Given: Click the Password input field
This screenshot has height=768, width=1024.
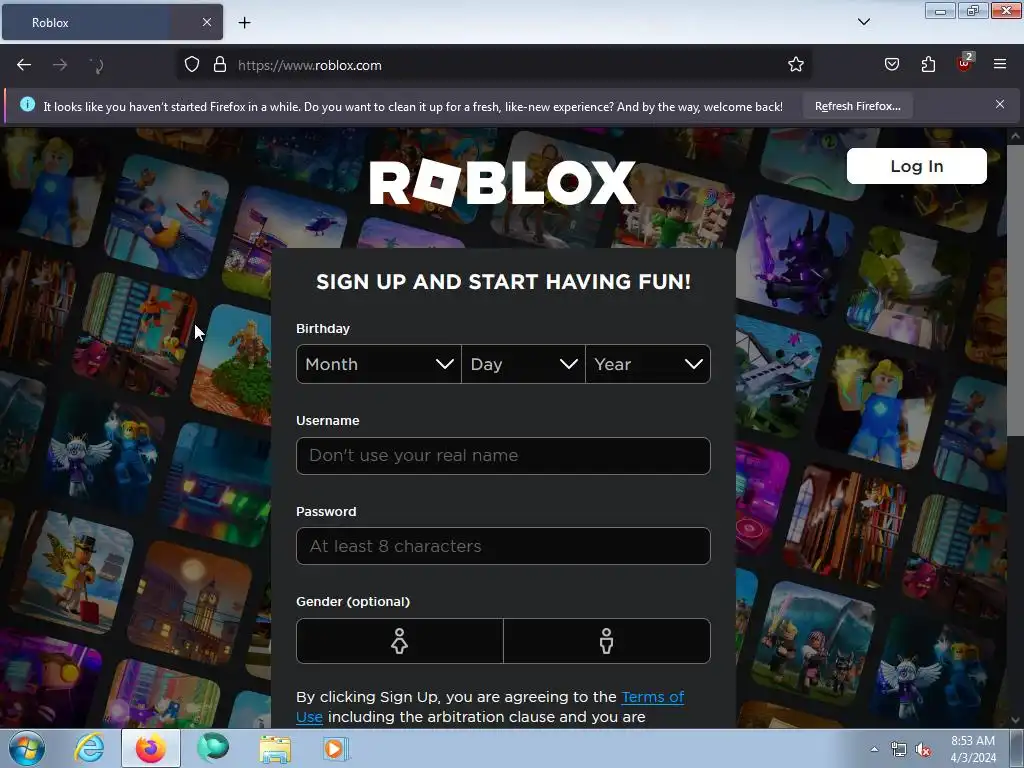Looking at the screenshot, I should [503, 546].
